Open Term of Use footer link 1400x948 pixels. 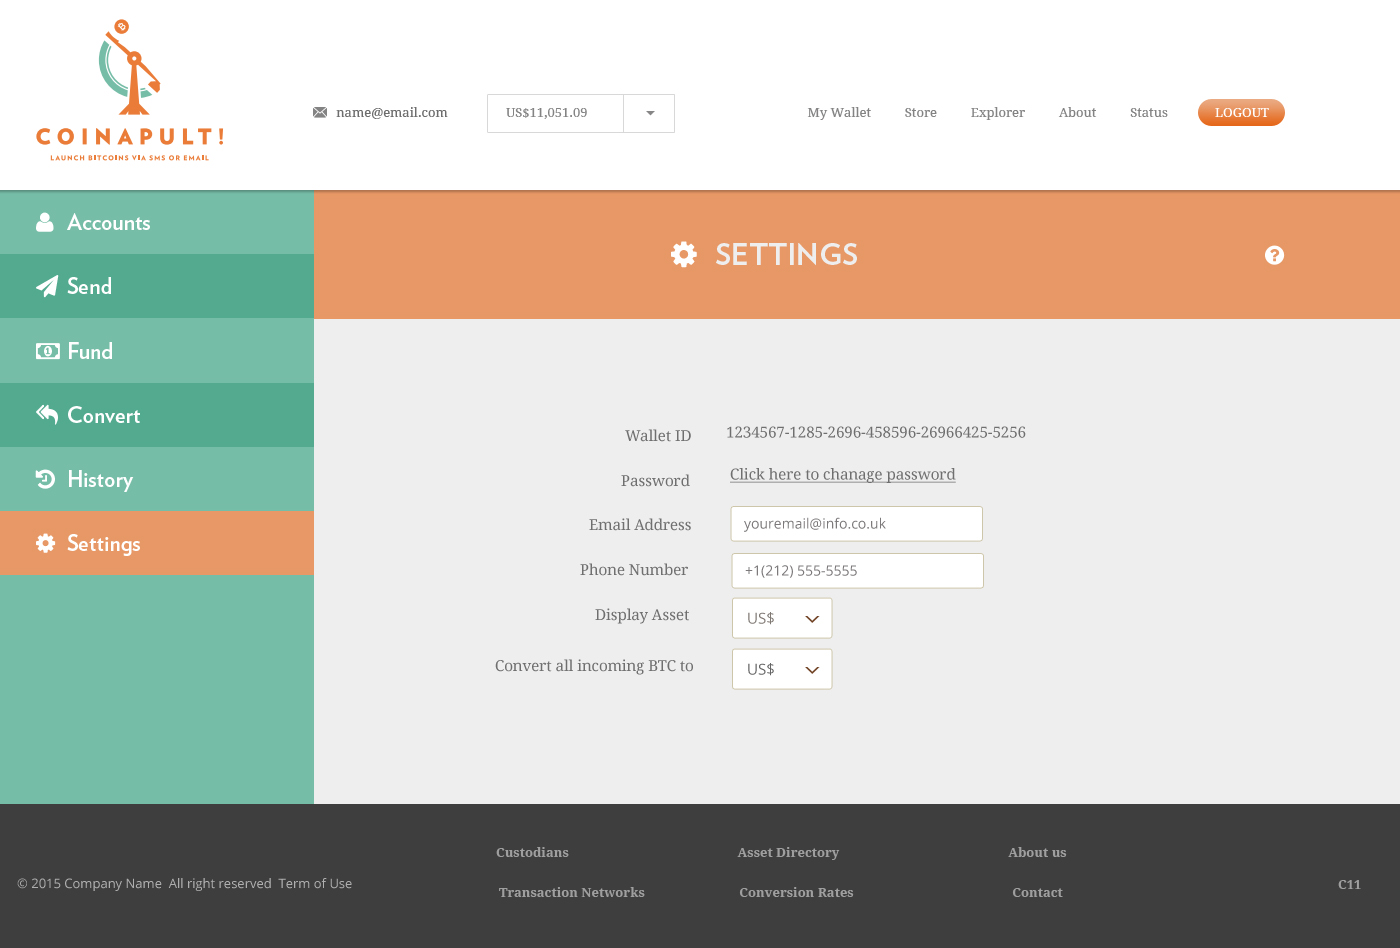tap(315, 883)
